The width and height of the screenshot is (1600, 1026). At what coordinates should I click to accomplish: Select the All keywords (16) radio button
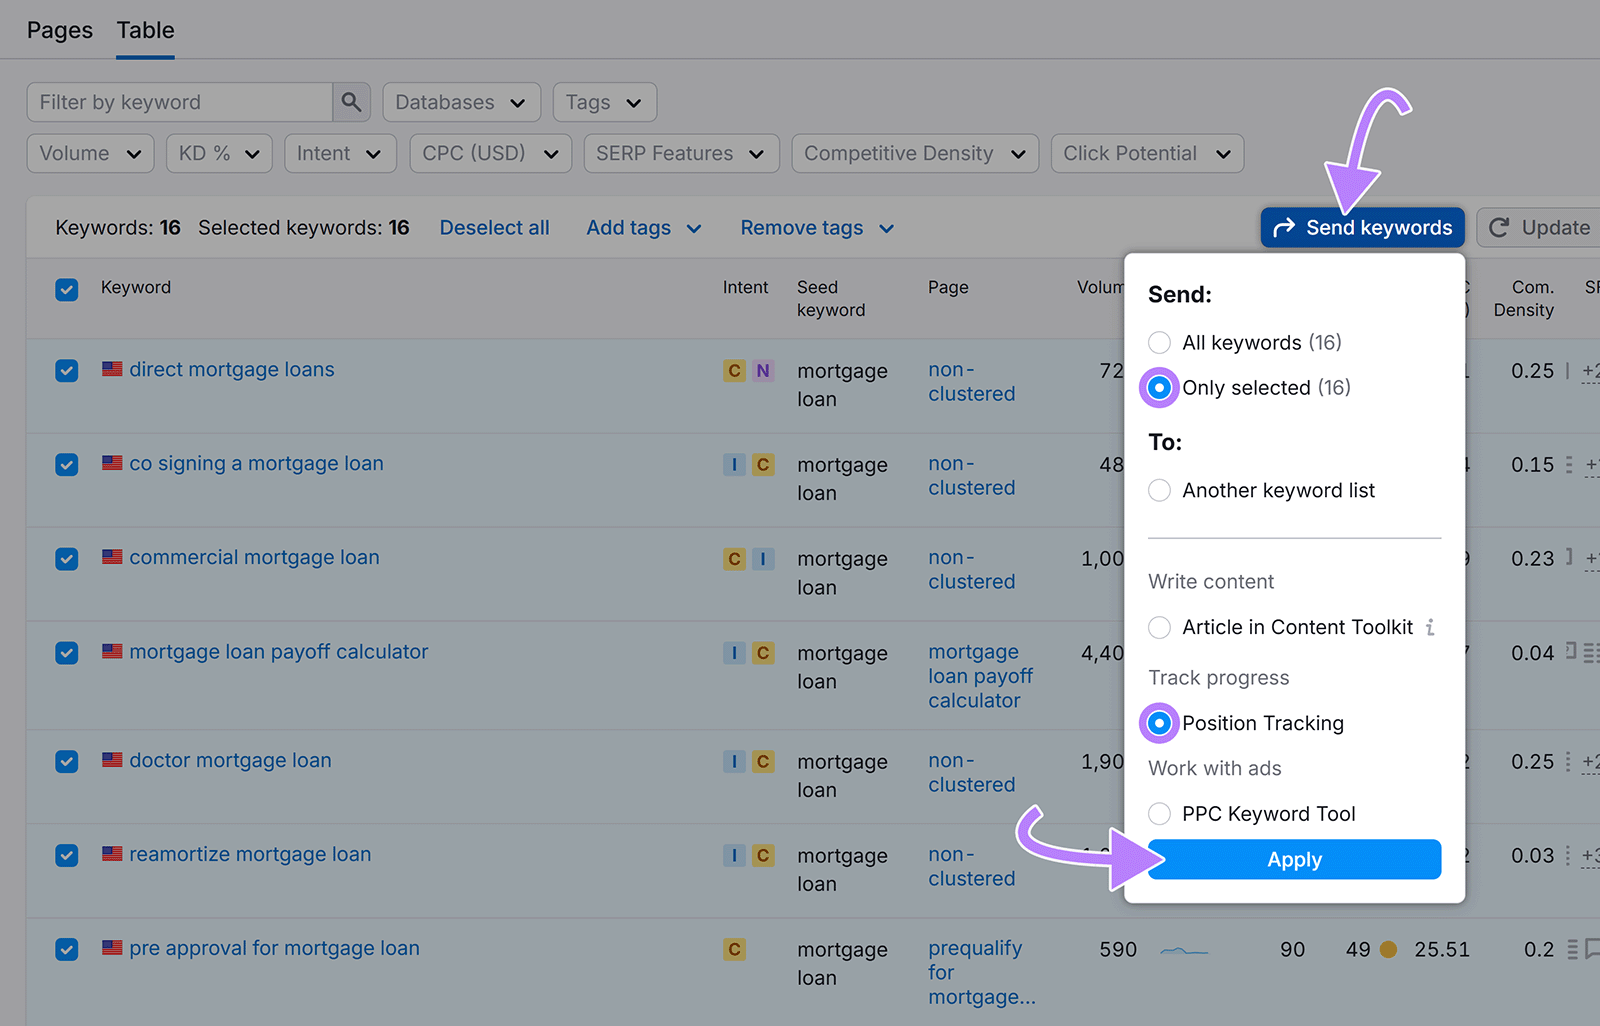click(1159, 342)
